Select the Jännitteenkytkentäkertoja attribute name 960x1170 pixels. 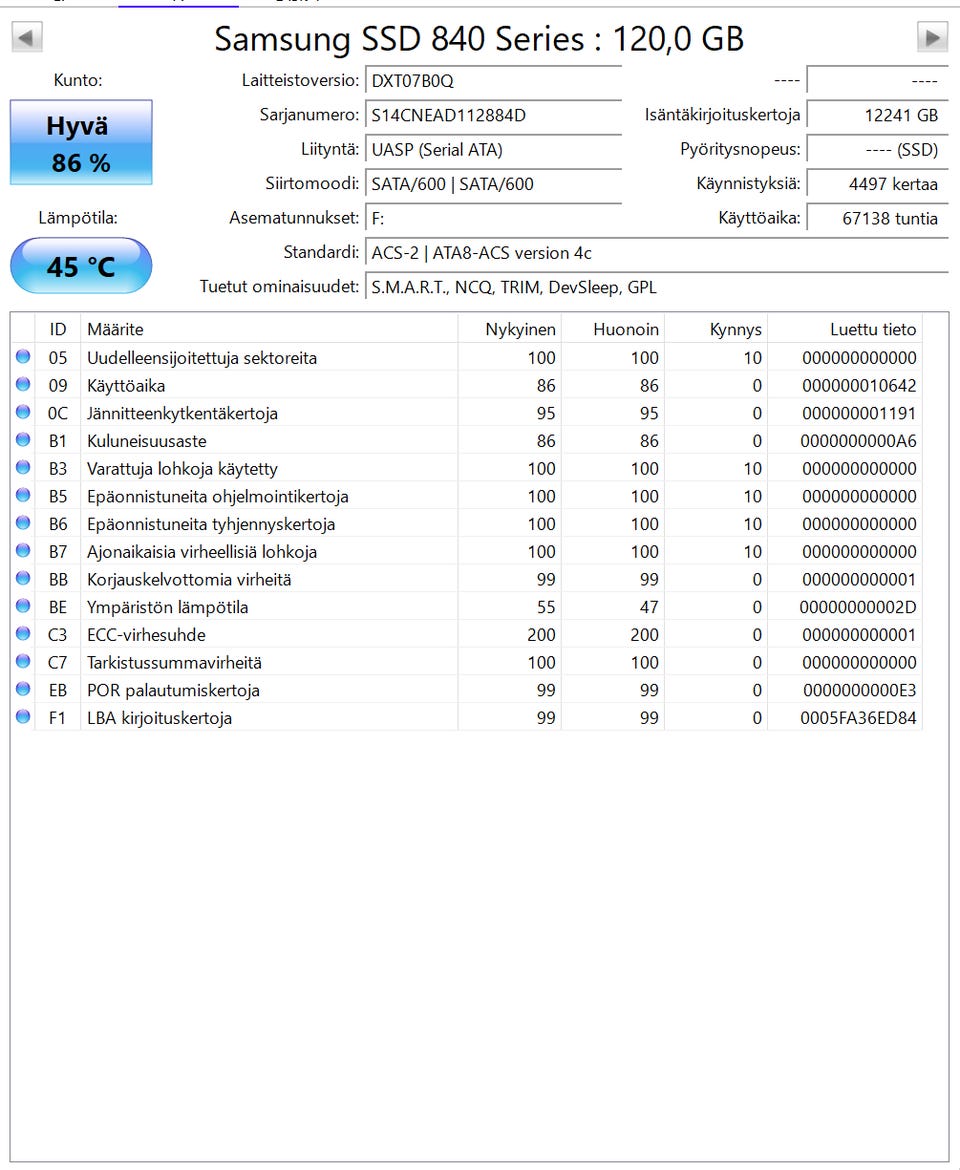[x=182, y=413]
